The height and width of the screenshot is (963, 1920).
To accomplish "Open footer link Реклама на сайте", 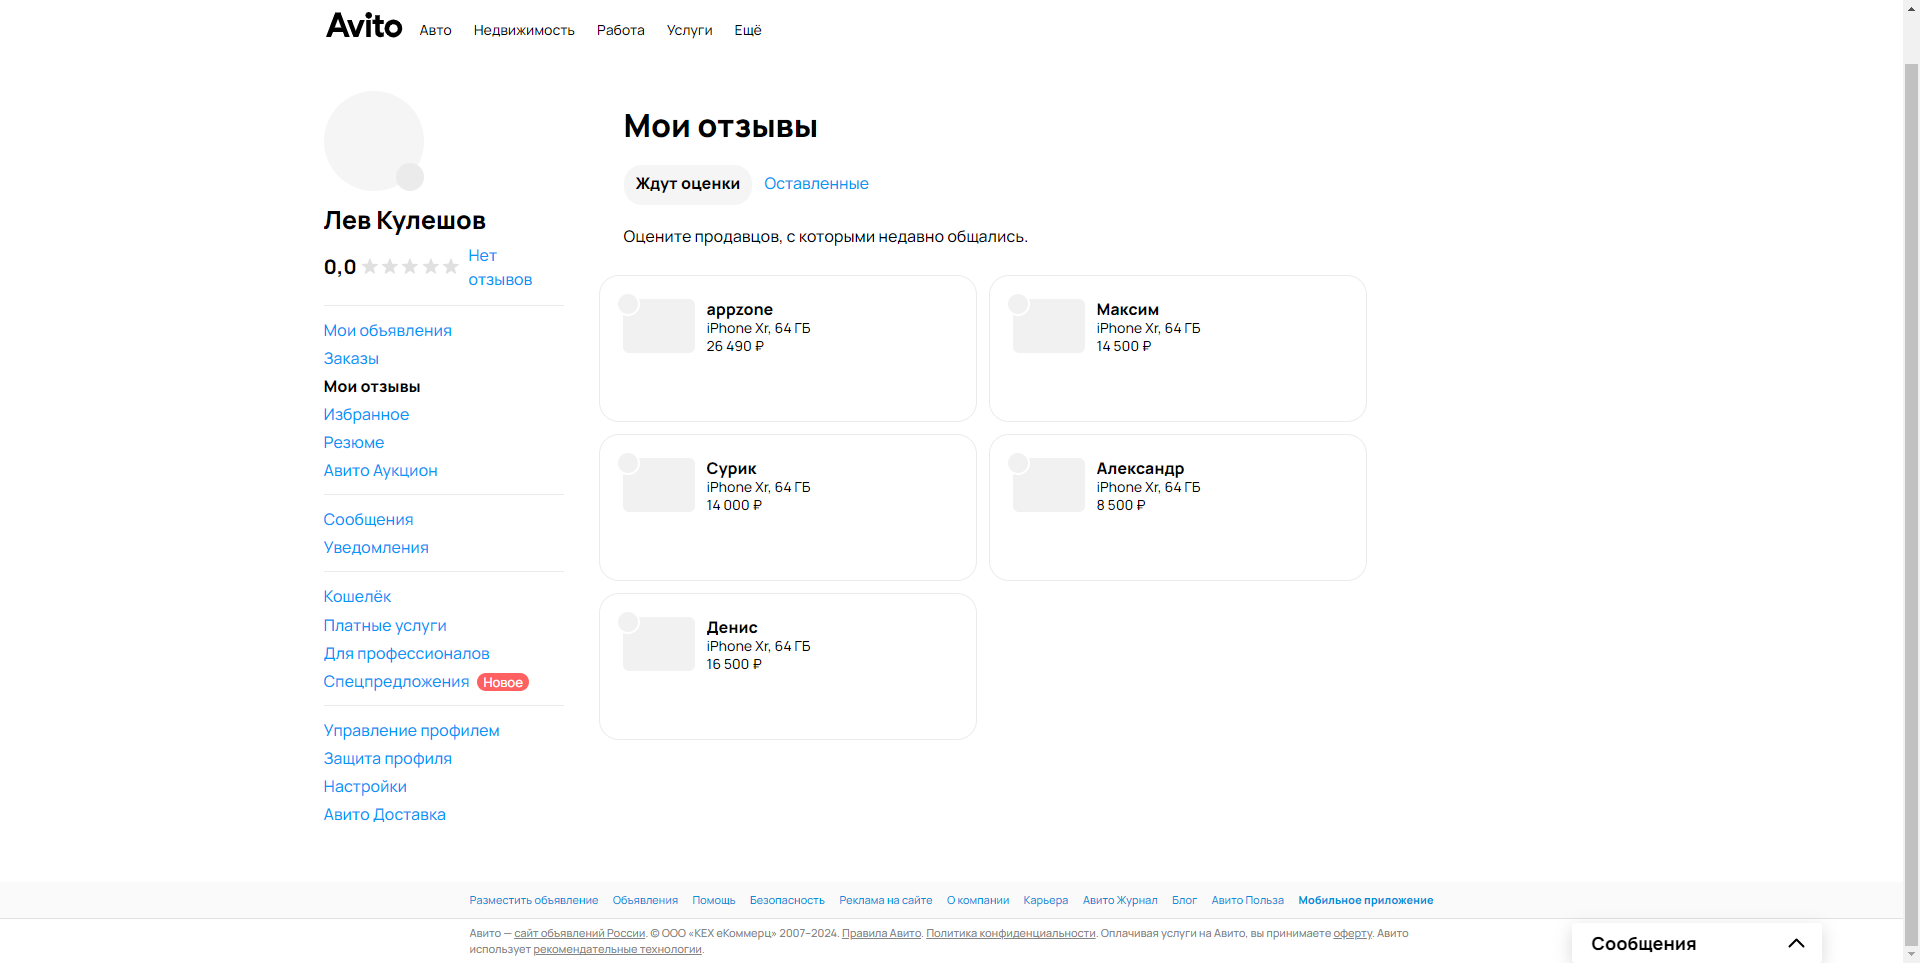I will tap(886, 900).
